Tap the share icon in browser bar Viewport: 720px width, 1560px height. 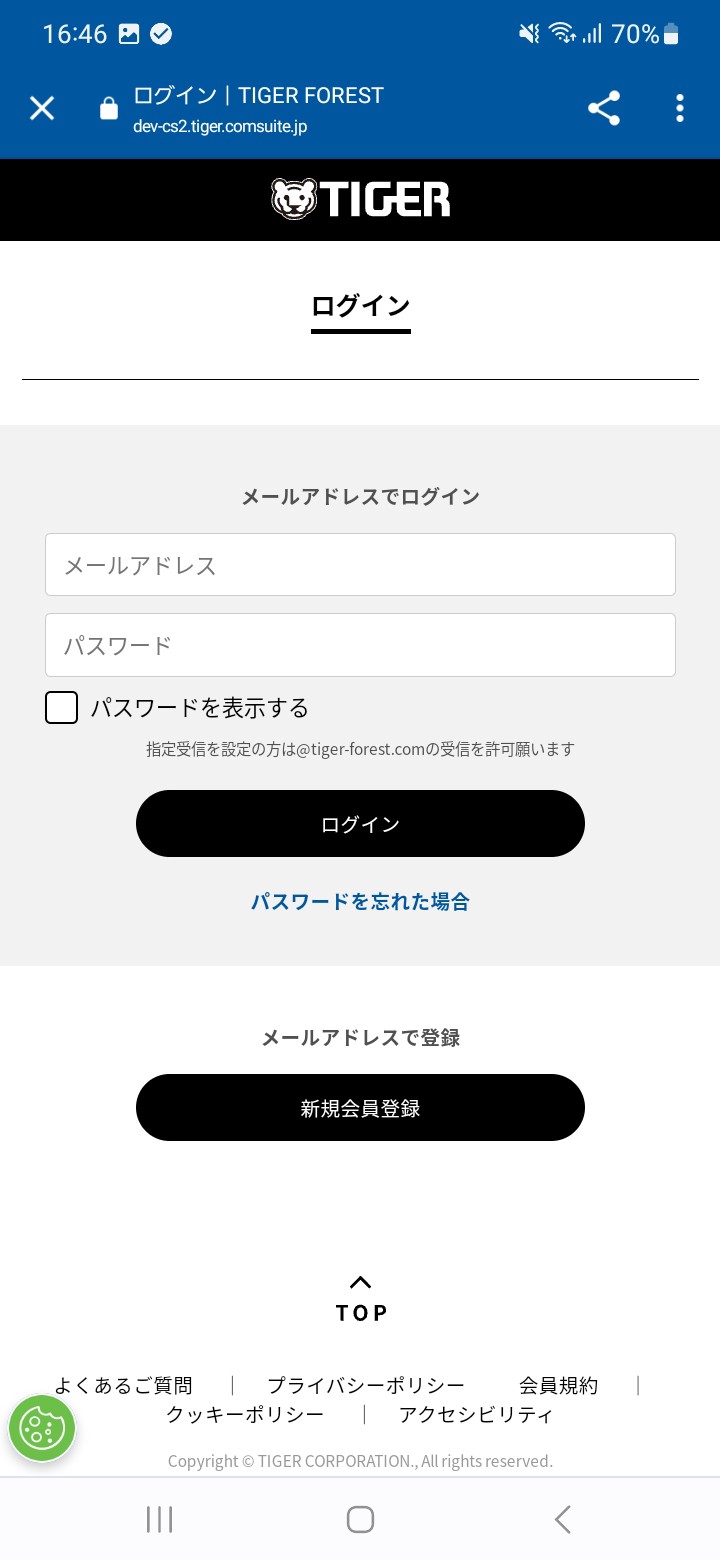point(604,108)
